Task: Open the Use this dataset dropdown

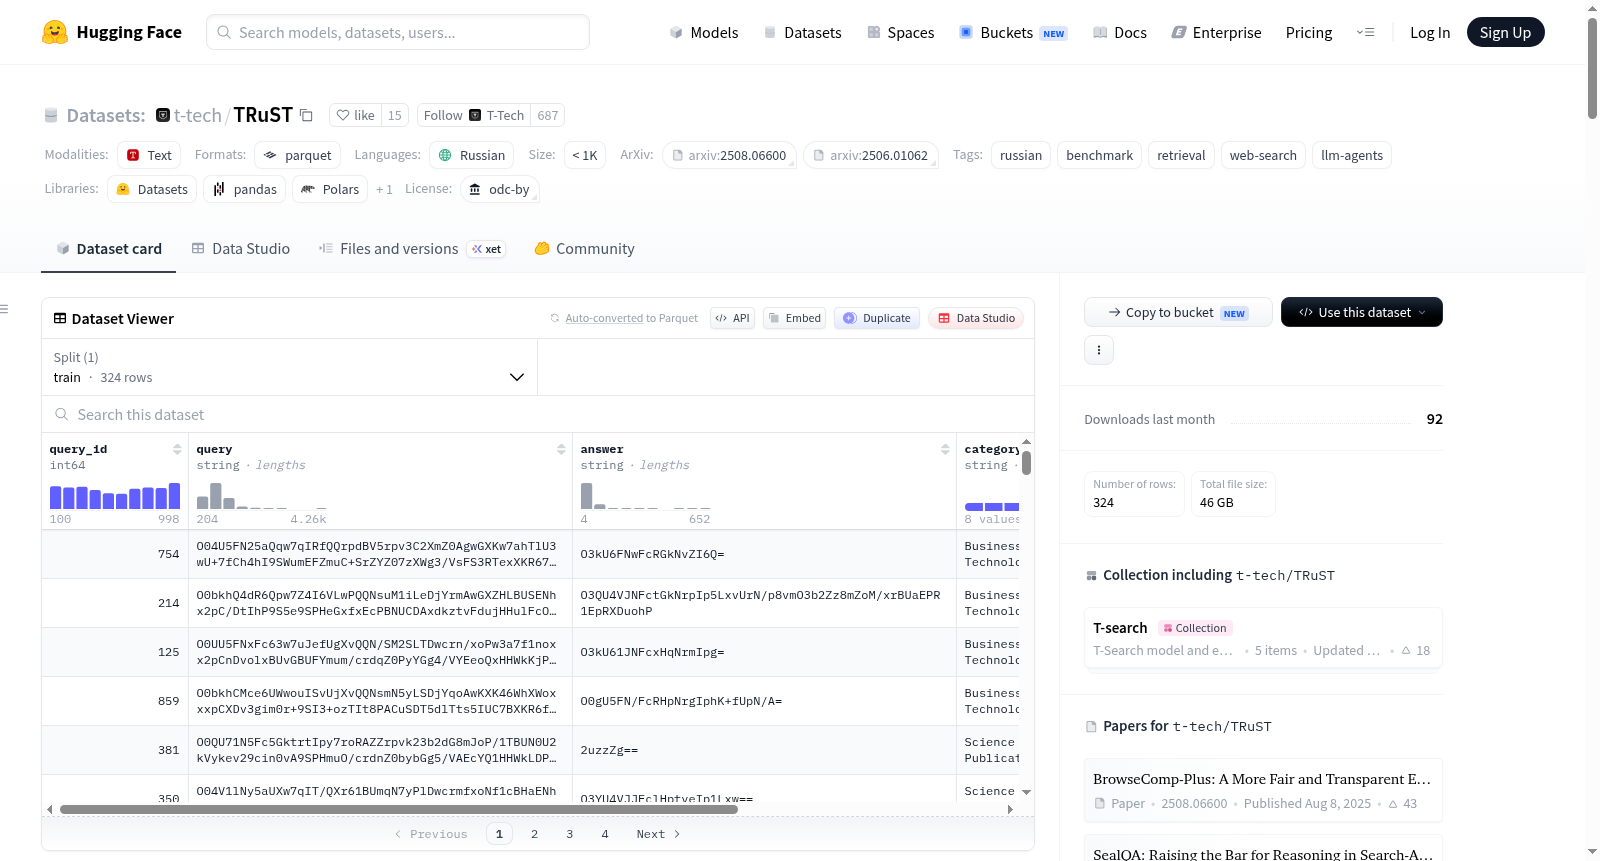Action: 1362,312
